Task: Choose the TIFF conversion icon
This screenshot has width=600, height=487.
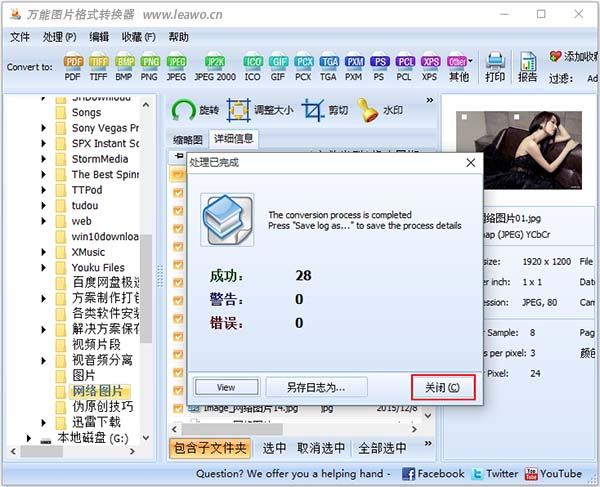Action: (98, 66)
